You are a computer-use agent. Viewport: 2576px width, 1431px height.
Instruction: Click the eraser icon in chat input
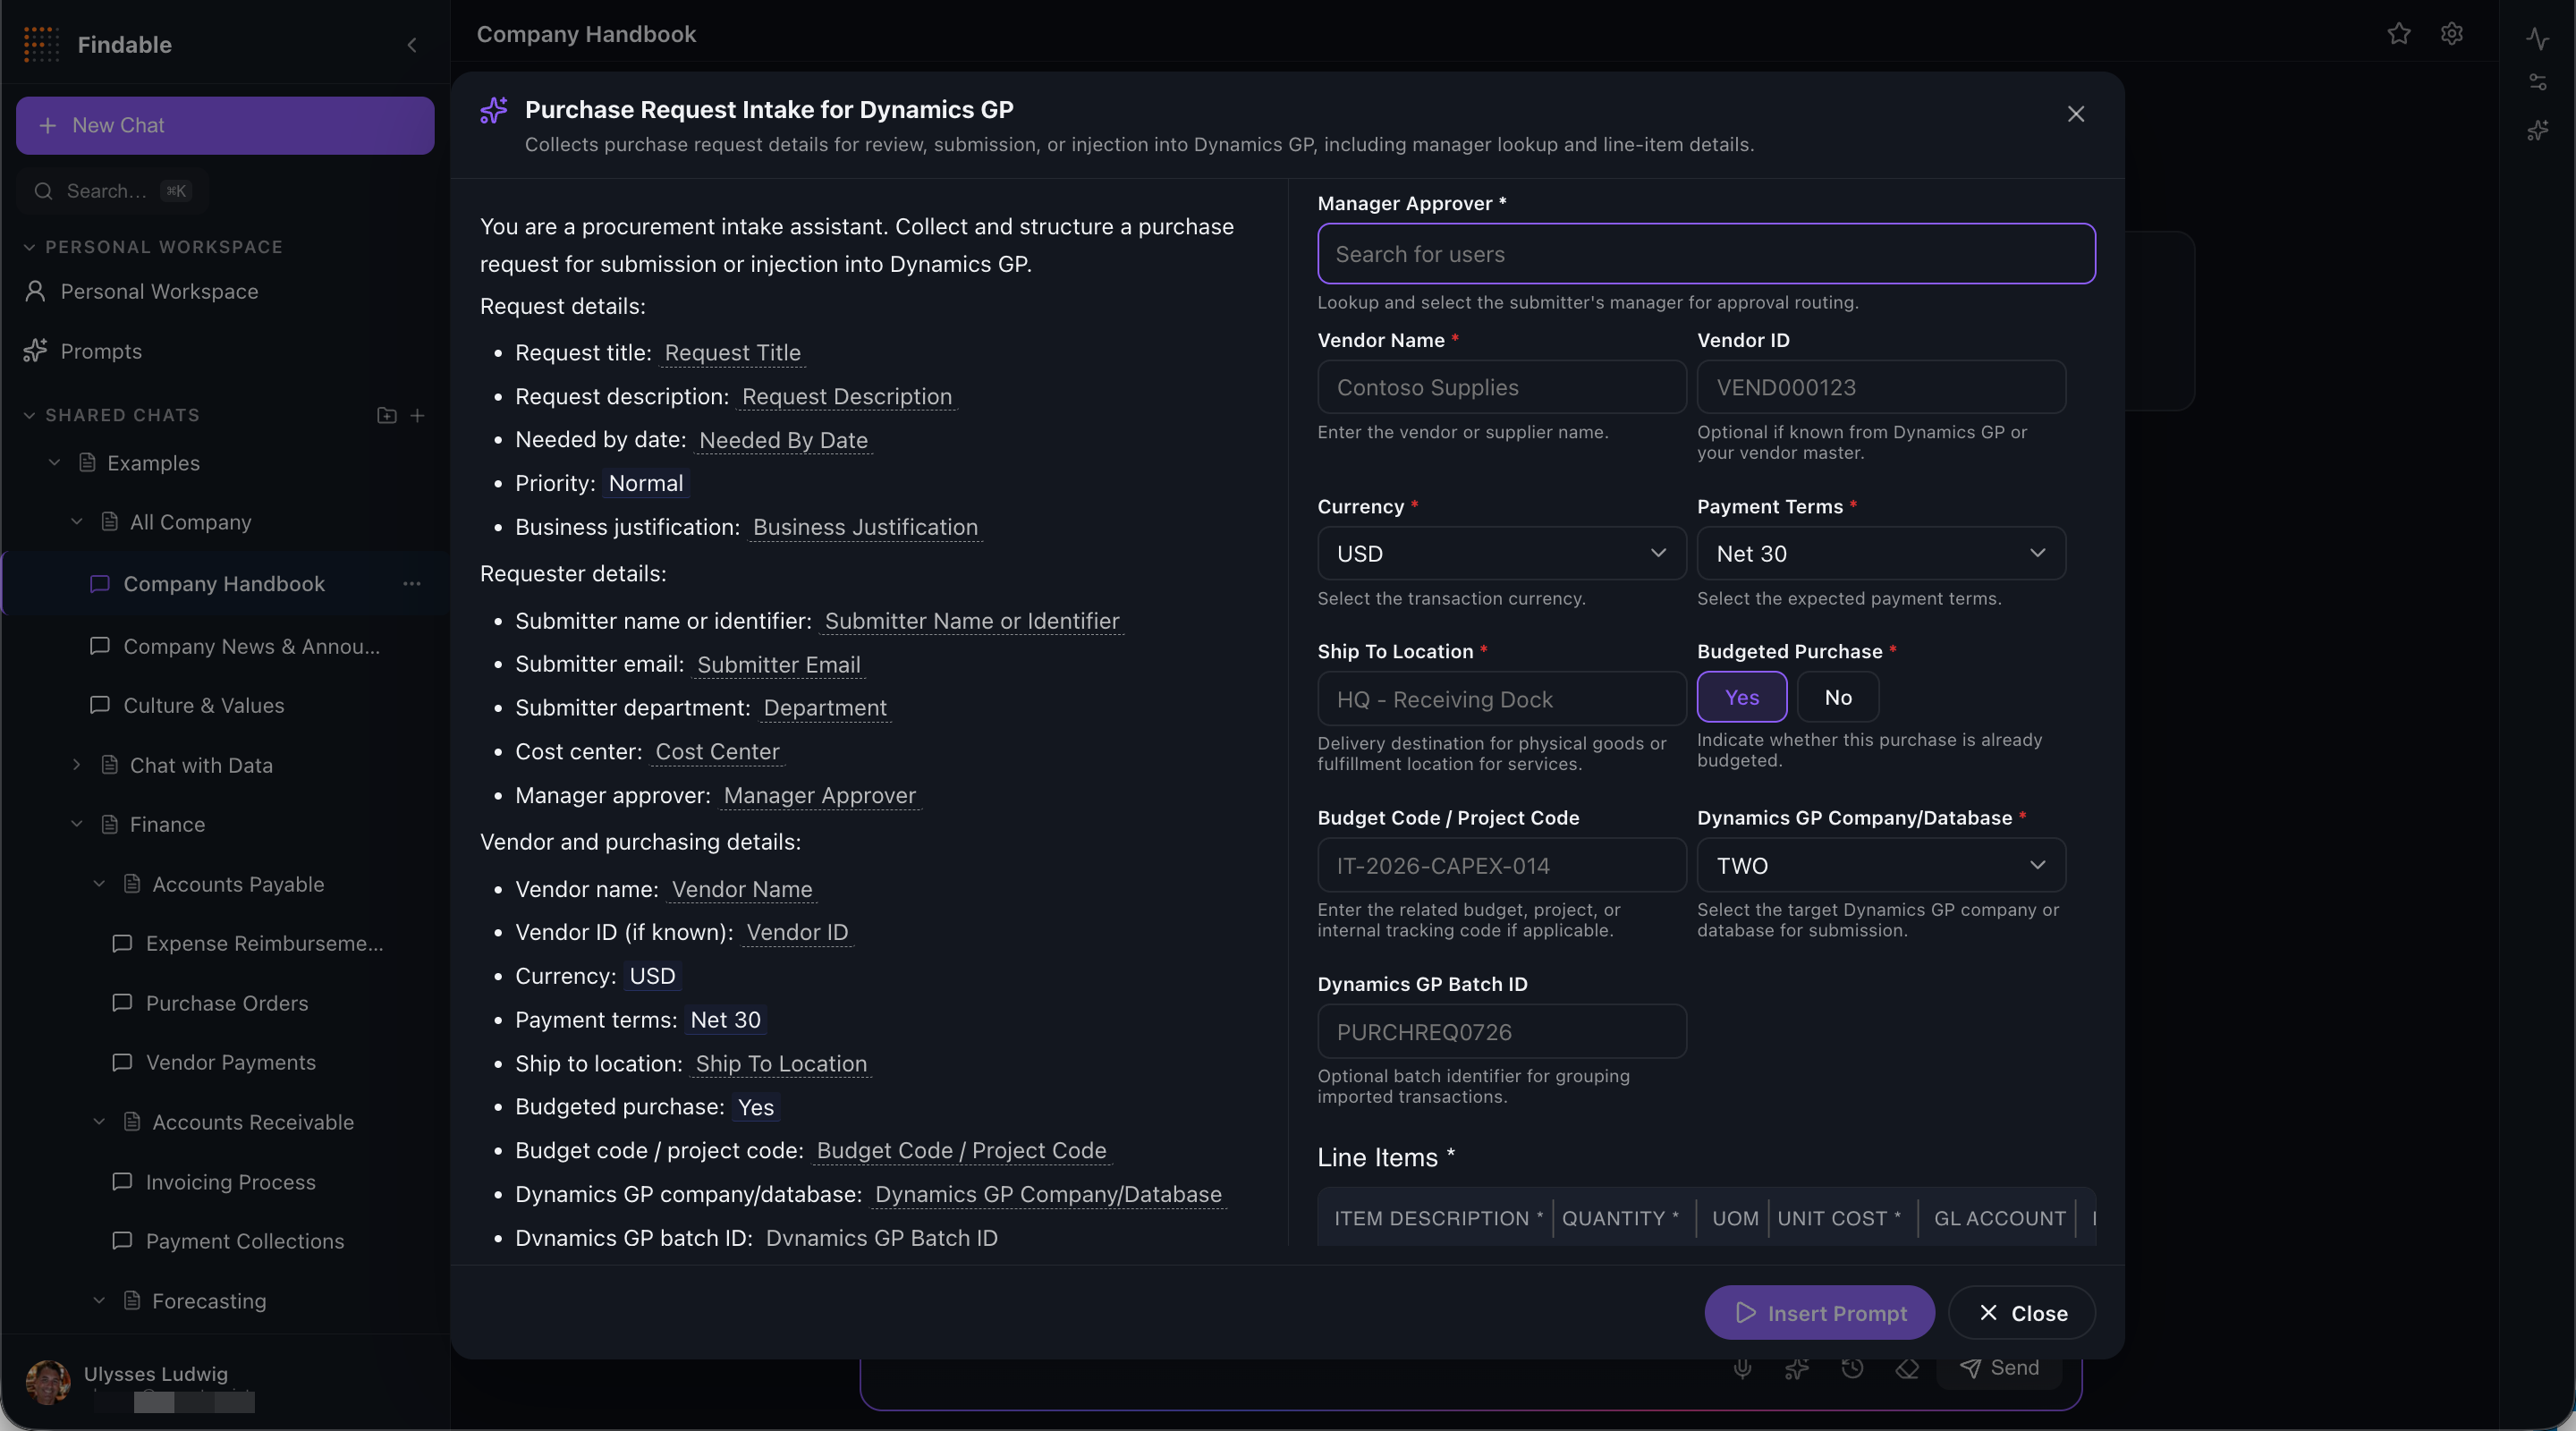[x=1907, y=1368]
